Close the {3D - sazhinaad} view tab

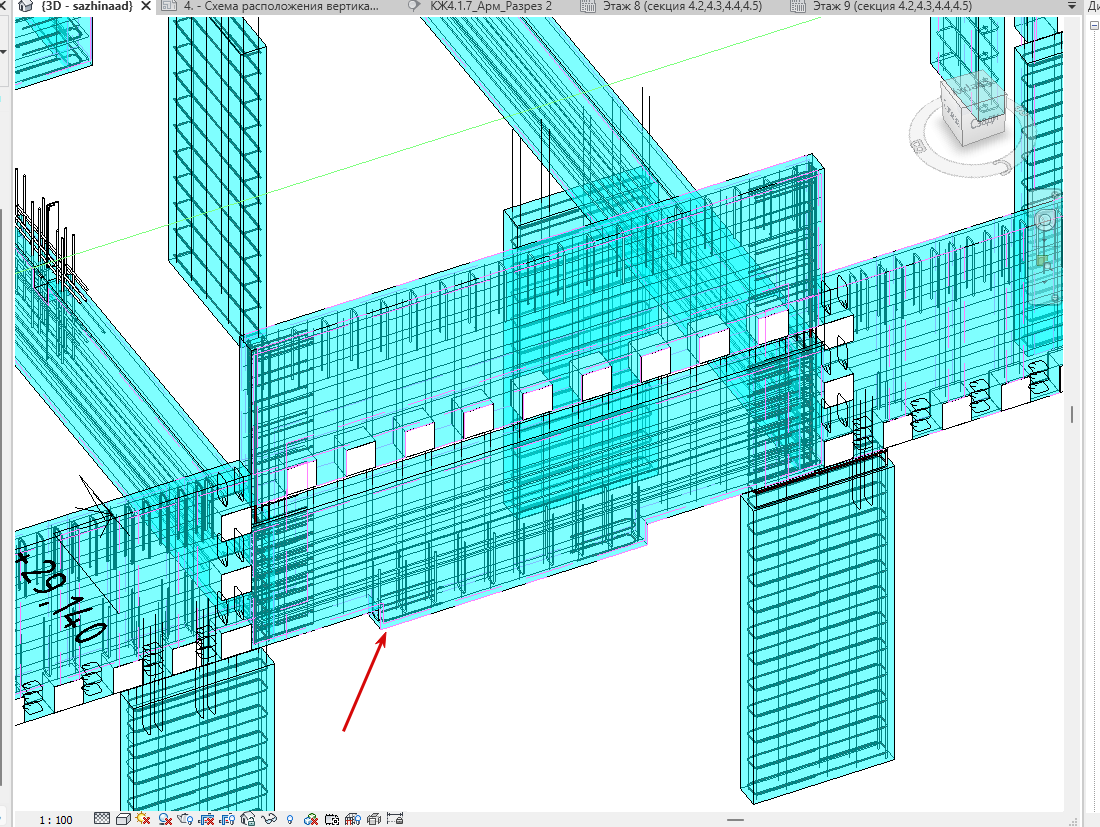[x=146, y=6]
